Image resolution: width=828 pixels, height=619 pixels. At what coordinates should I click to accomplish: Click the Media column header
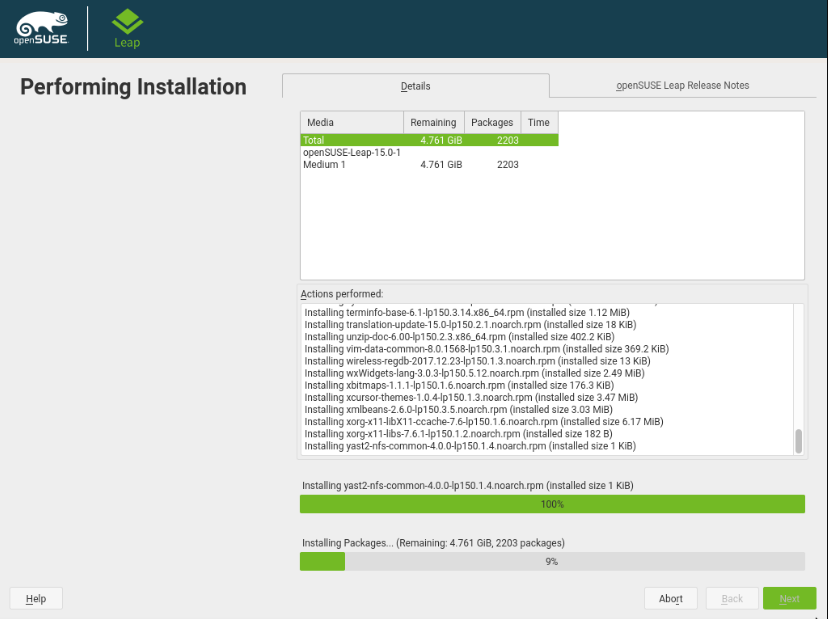(x=352, y=123)
